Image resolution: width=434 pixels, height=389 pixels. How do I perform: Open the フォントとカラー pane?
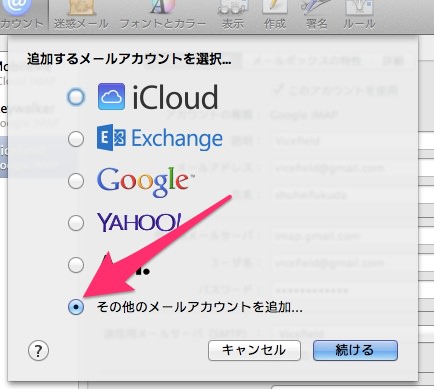click(163, 15)
